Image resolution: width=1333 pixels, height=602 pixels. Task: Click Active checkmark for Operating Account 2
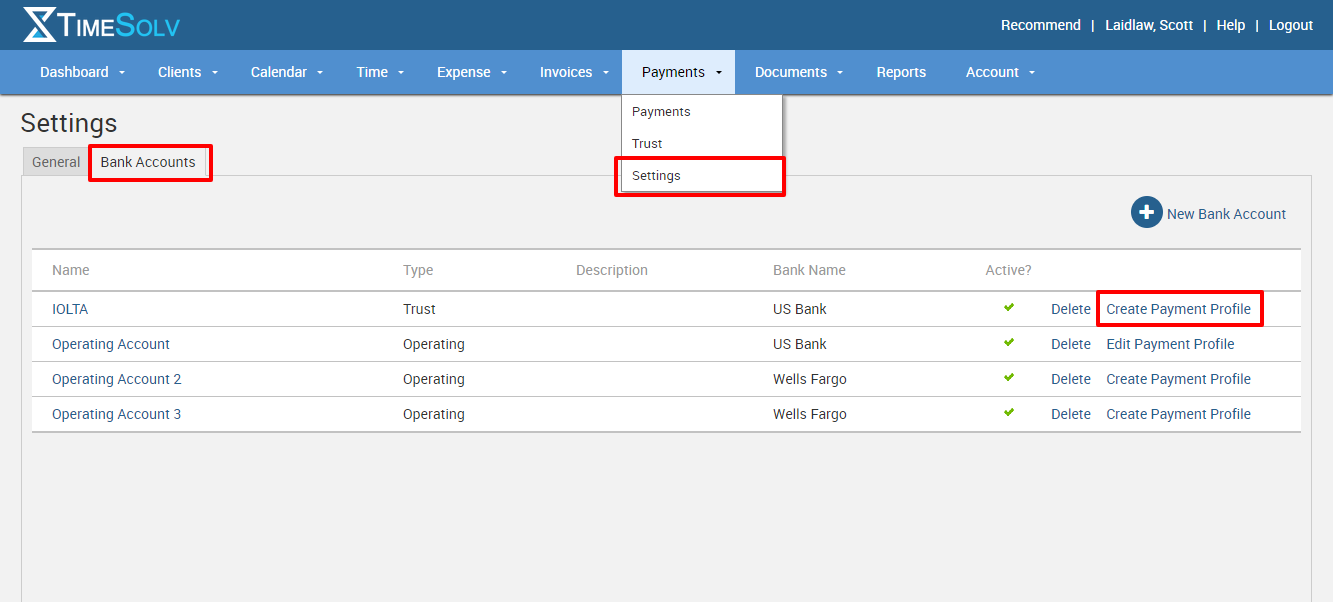tap(1009, 378)
